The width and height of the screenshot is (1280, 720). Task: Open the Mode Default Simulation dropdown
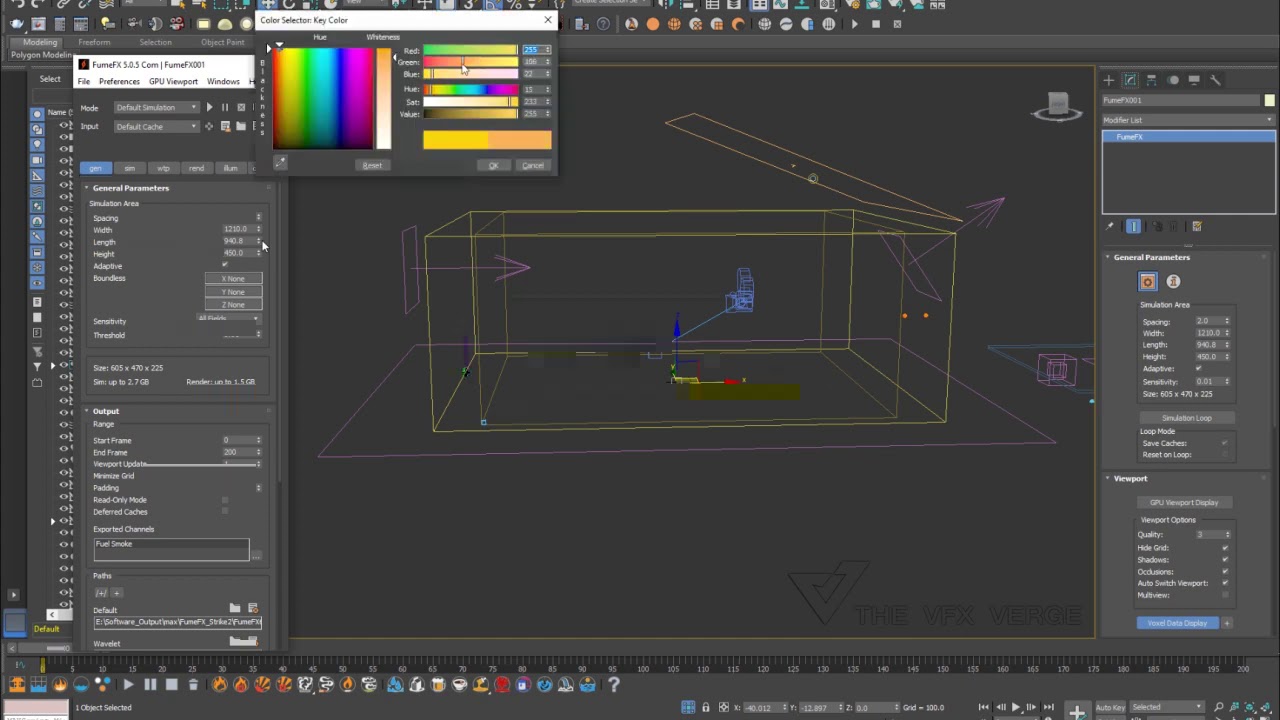(x=156, y=107)
